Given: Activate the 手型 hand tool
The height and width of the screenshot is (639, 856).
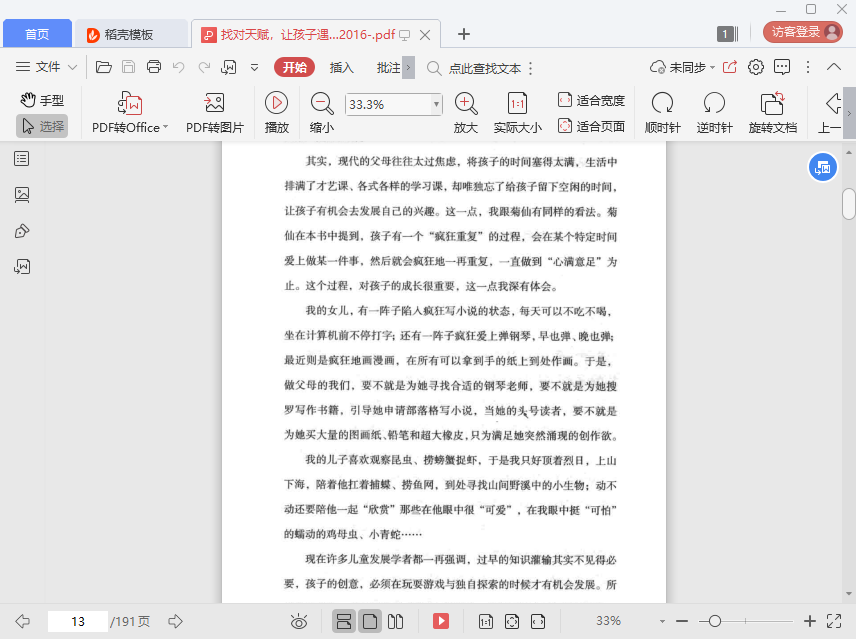Looking at the screenshot, I should coord(42,100).
